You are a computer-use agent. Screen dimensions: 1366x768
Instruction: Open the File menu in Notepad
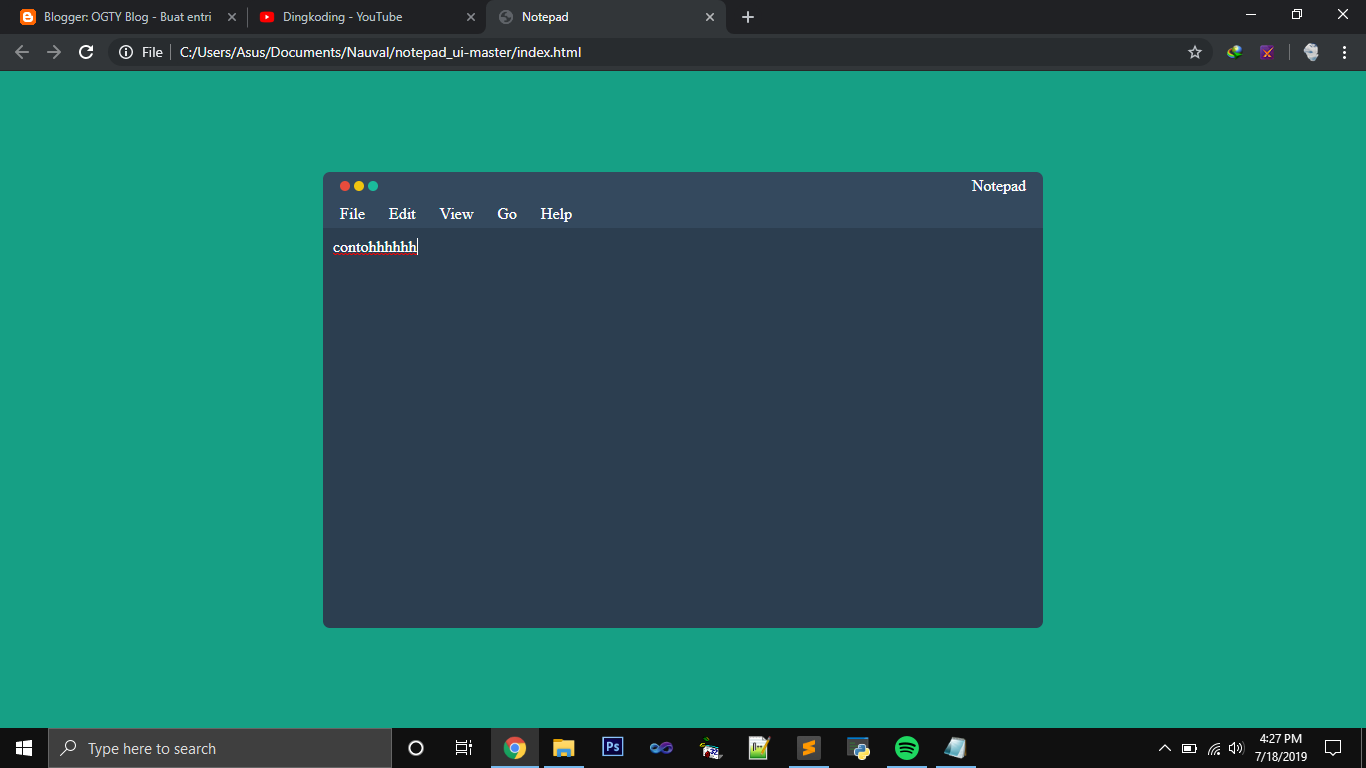[351, 214]
